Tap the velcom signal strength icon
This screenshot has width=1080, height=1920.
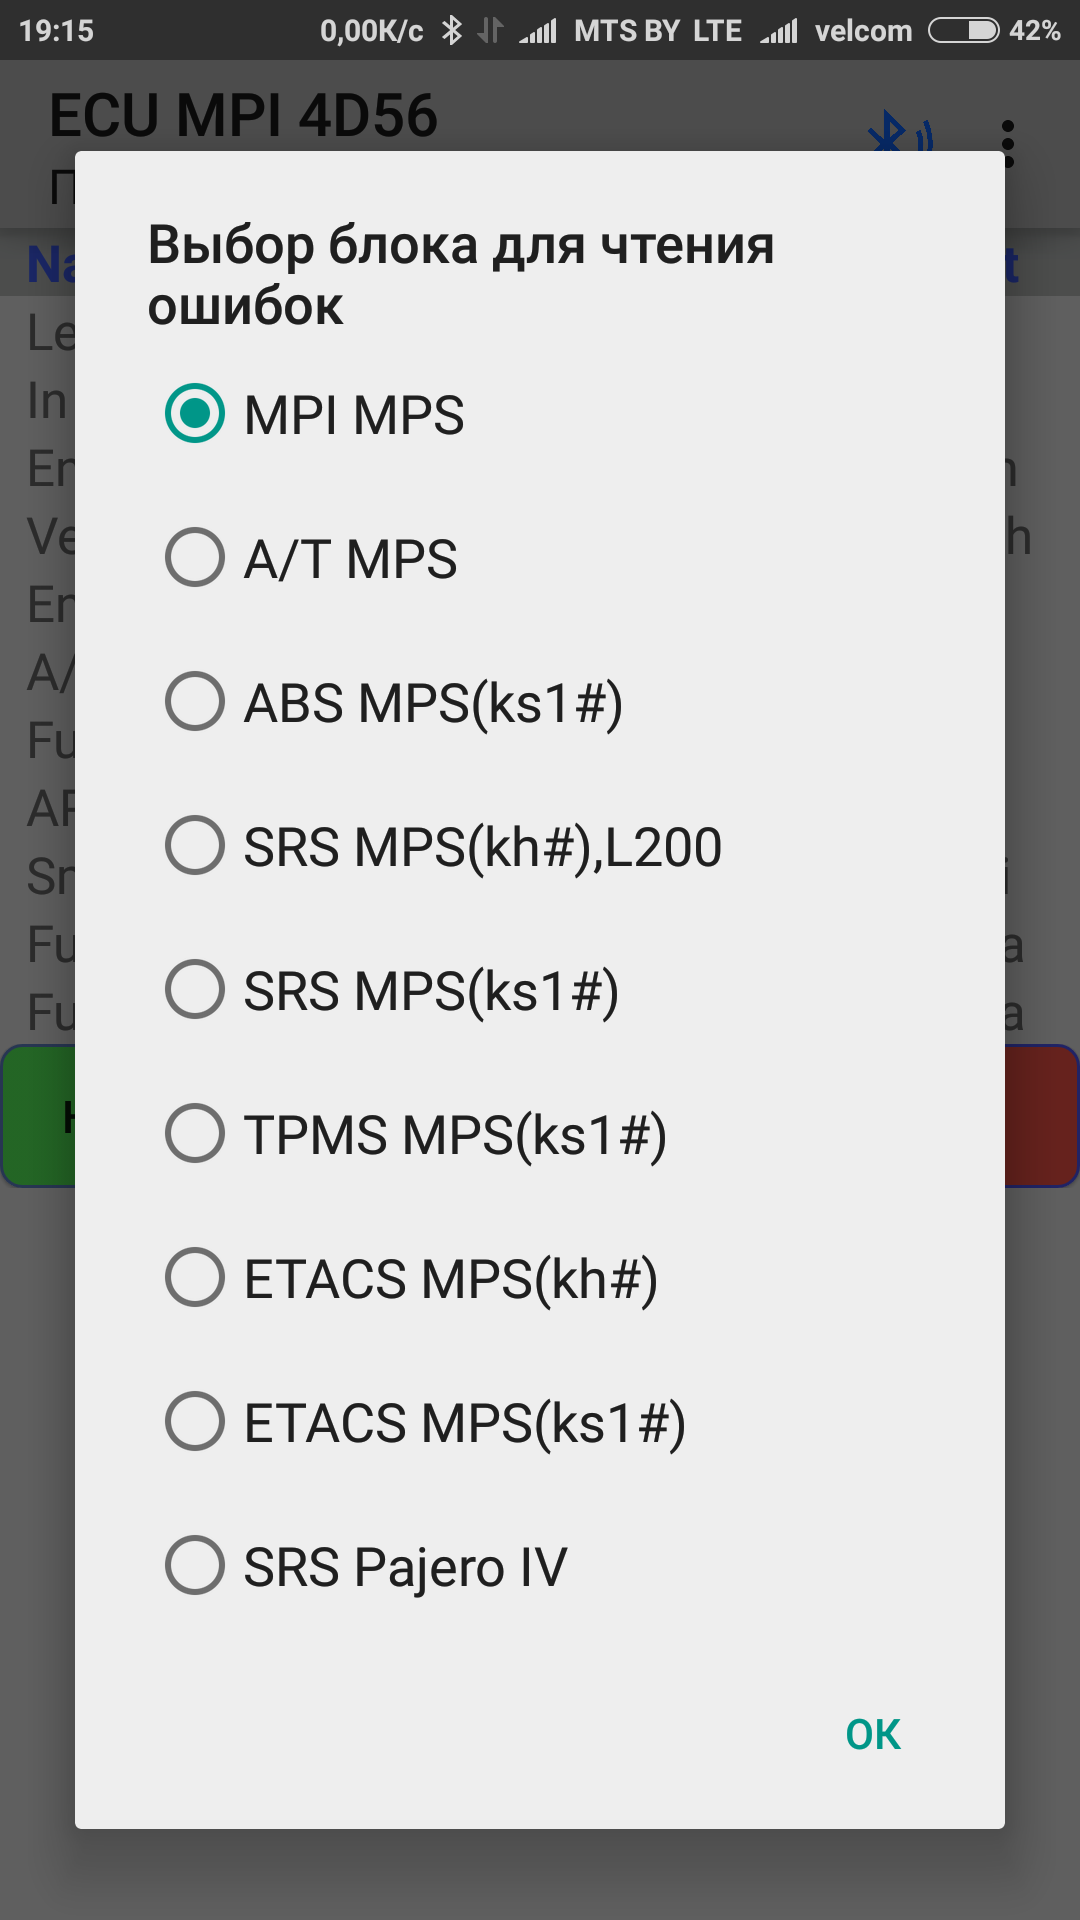[x=780, y=31]
